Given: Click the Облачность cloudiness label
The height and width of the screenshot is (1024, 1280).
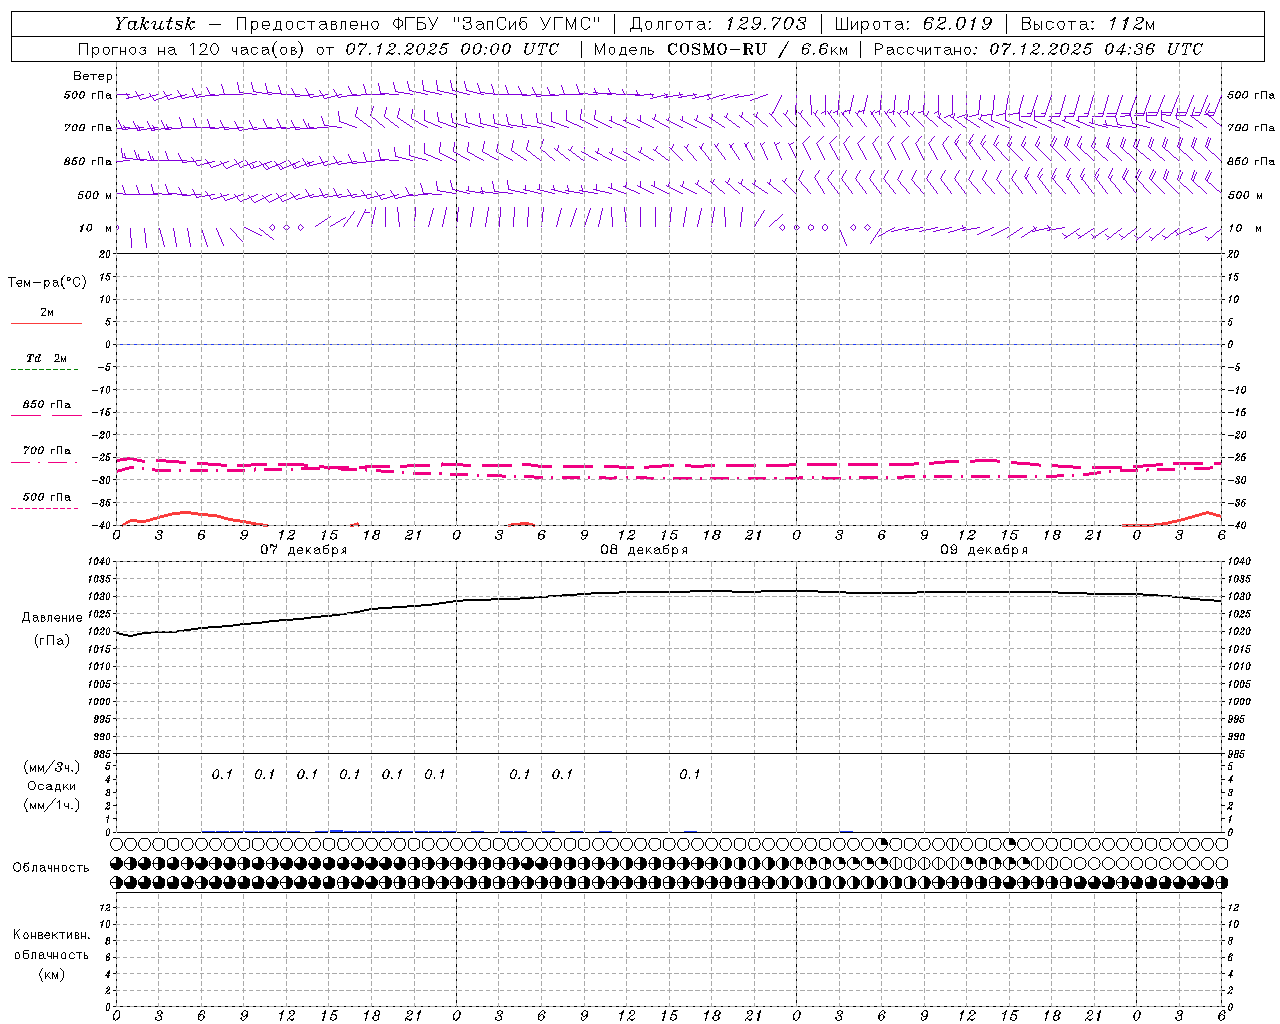Looking at the screenshot, I should click(51, 868).
